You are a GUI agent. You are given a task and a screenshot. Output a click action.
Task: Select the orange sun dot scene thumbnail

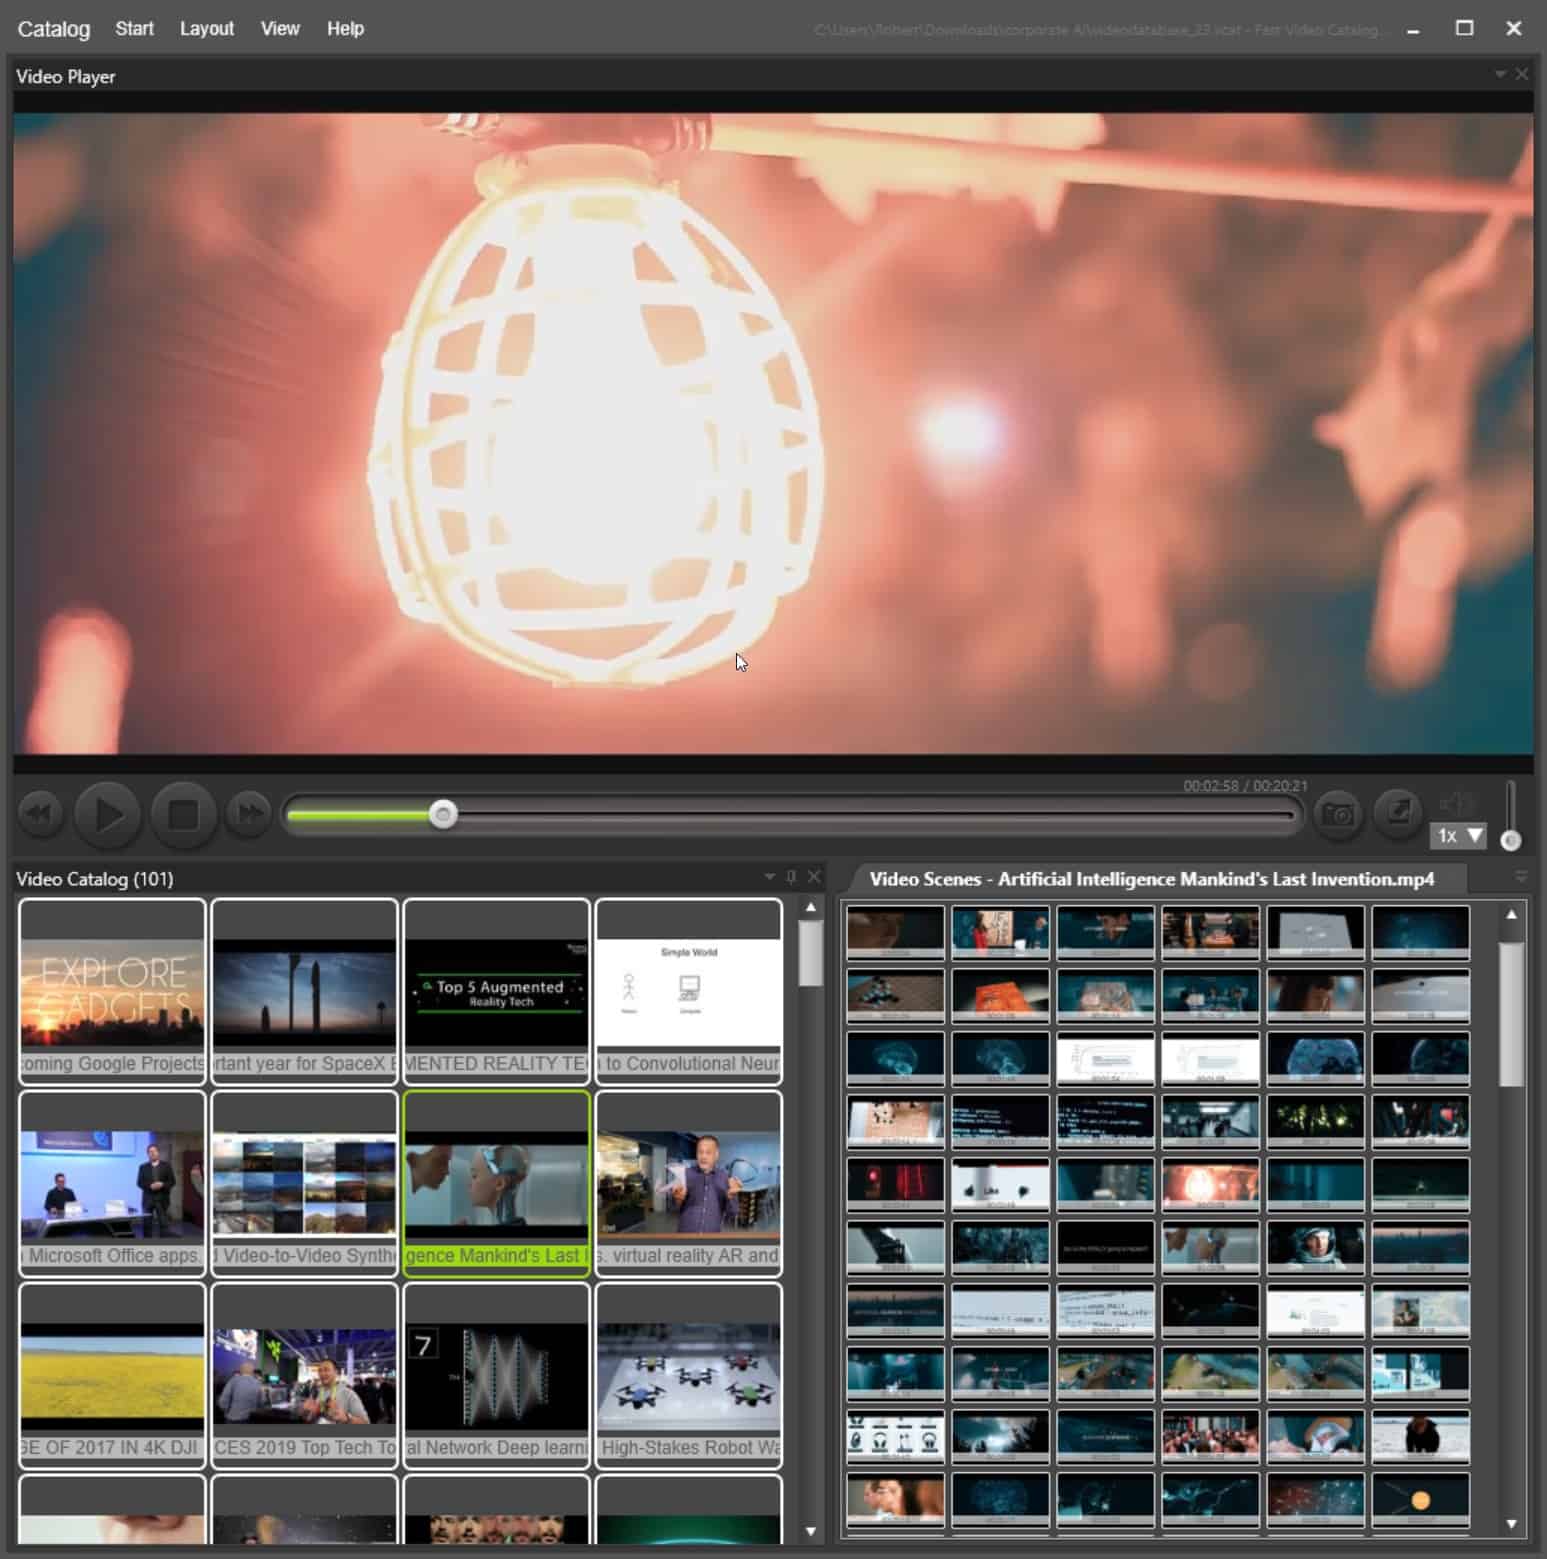[x=1420, y=1499]
